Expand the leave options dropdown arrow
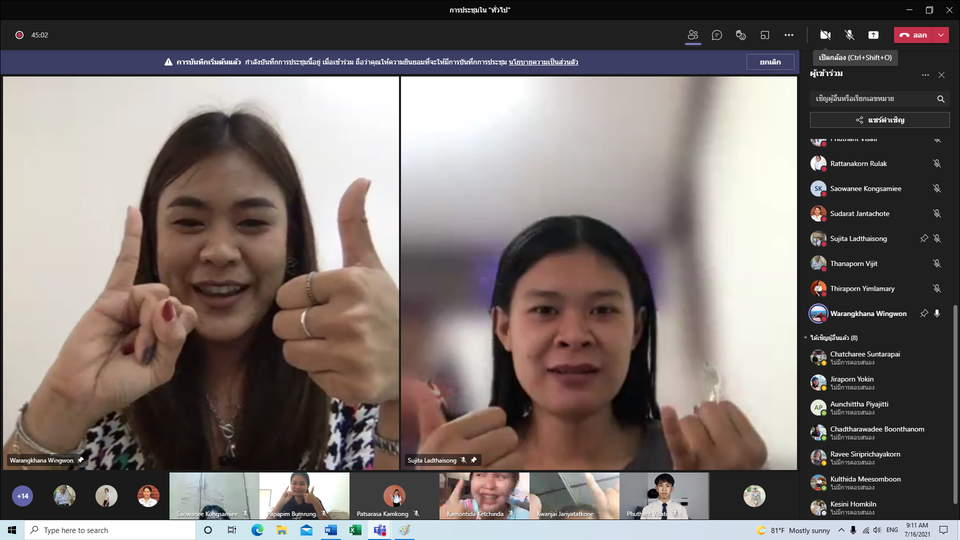 pos(941,35)
